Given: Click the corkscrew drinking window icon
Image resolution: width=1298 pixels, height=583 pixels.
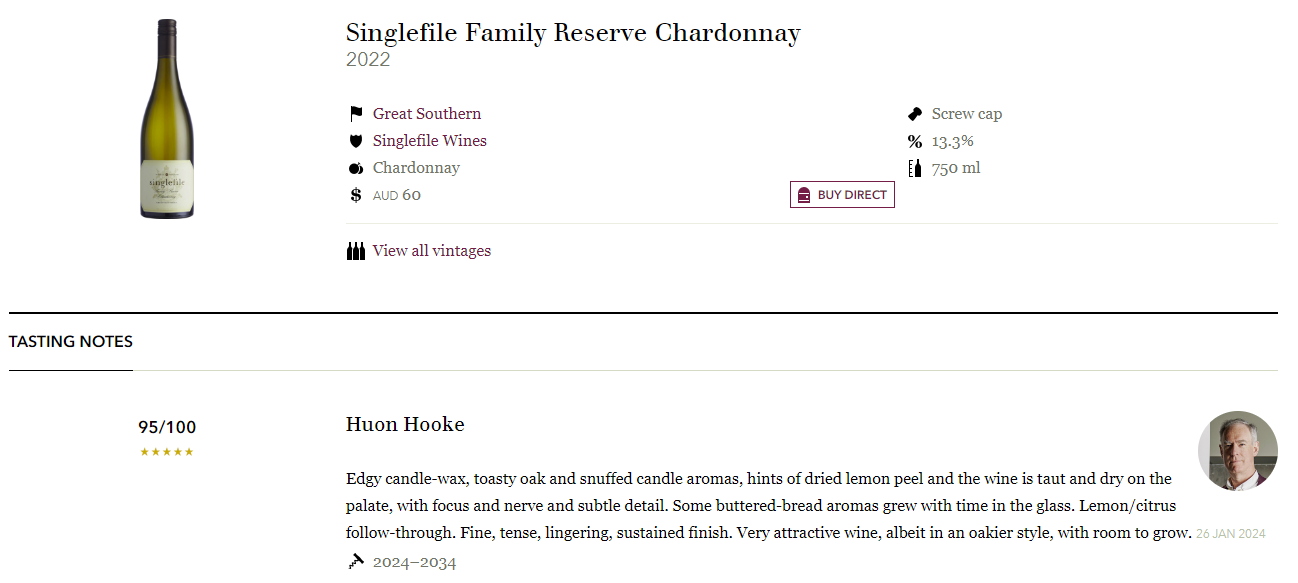Looking at the screenshot, I should [356, 562].
